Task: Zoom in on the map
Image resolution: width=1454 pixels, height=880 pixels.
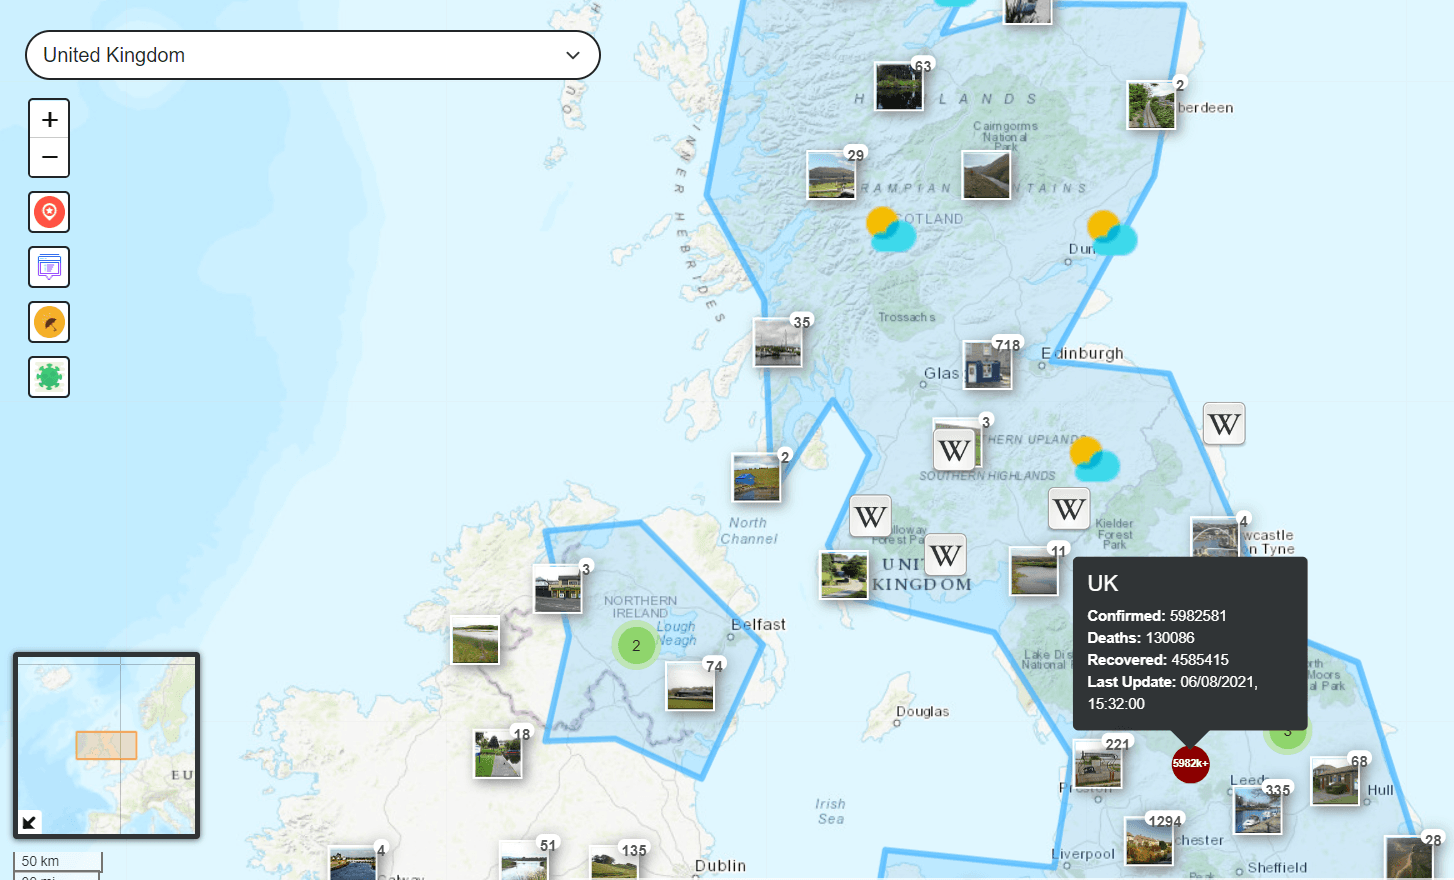Action: (49, 120)
